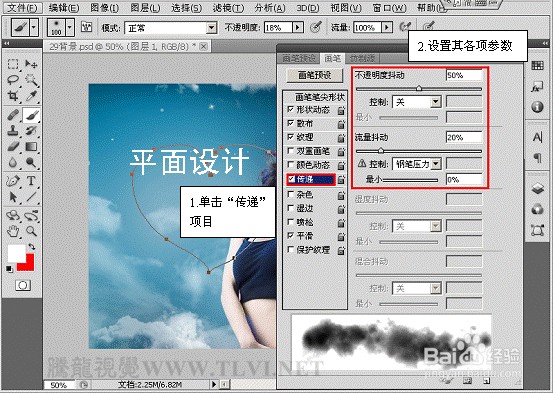
Task: Open the Layers panel icon in dock
Action: (x=537, y=188)
